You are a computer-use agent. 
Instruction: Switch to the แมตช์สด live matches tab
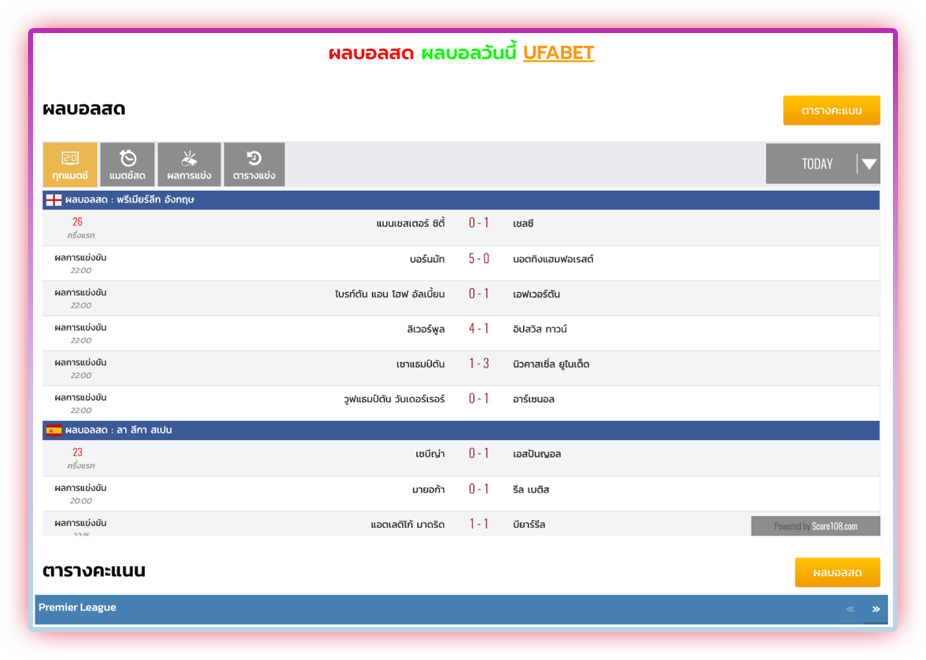128,164
